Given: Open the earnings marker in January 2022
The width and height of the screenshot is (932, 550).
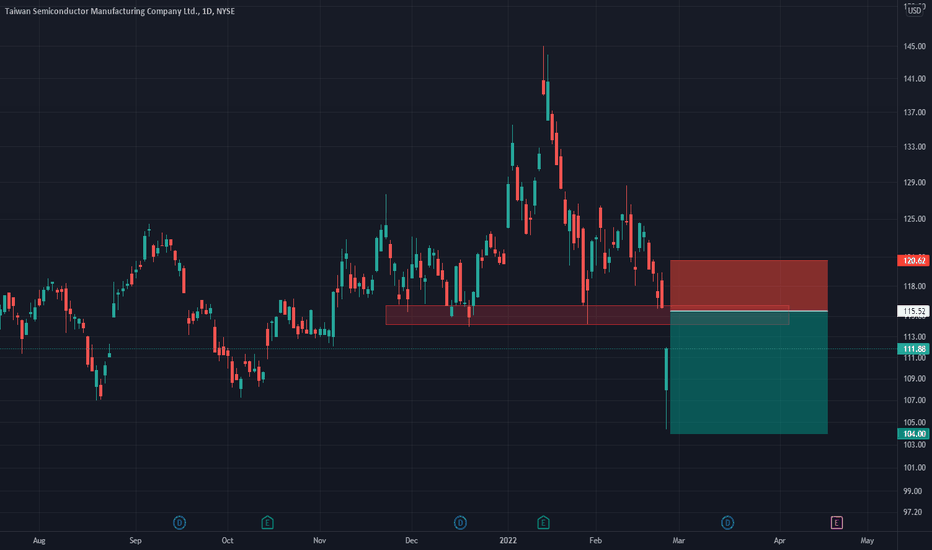Looking at the screenshot, I should click(543, 523).
